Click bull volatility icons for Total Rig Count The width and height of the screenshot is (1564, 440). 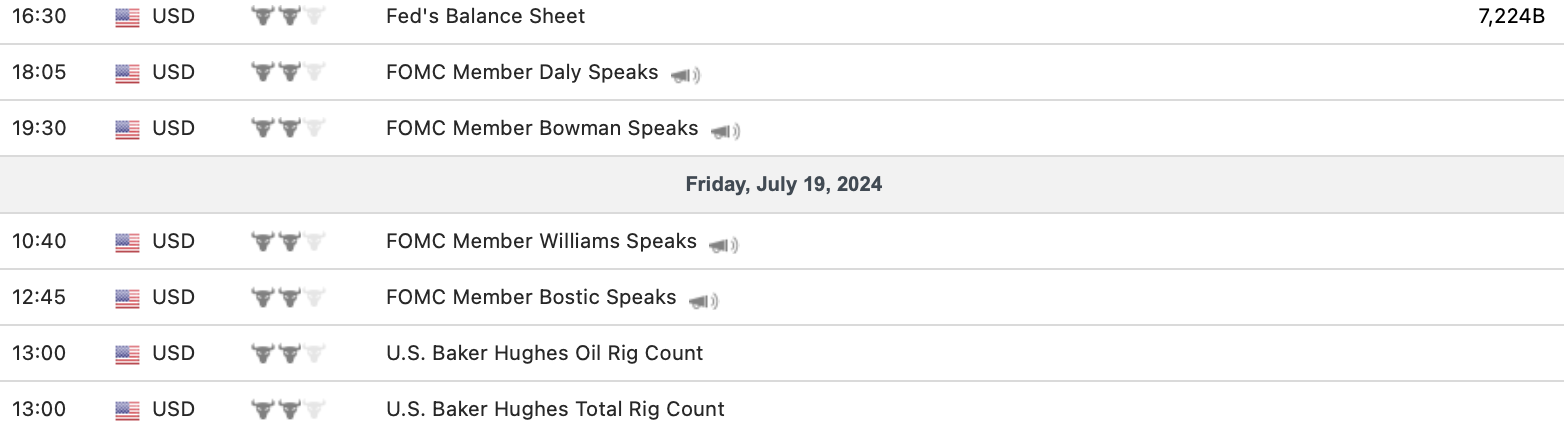coord(289,410)
